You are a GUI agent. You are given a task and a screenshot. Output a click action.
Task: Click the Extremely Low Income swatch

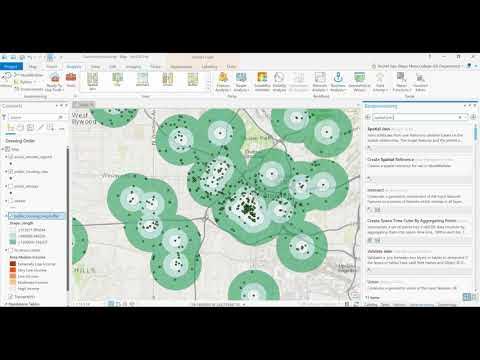click(13, 264)
